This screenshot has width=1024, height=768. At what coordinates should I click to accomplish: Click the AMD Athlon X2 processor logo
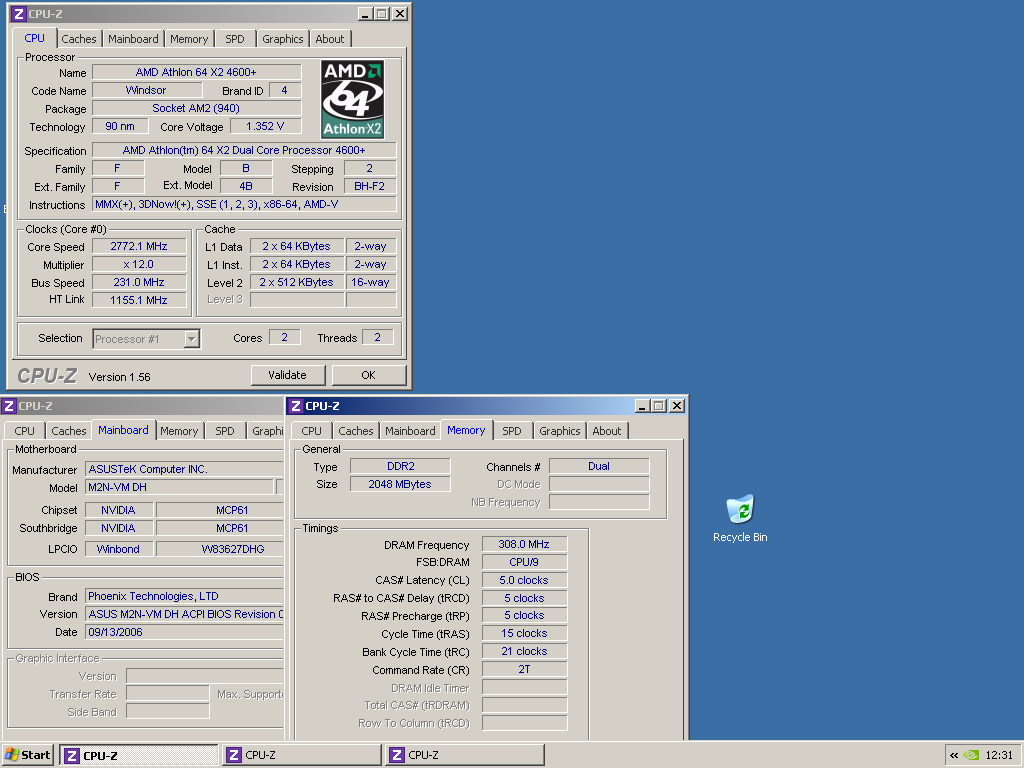[x=353, y=99]
